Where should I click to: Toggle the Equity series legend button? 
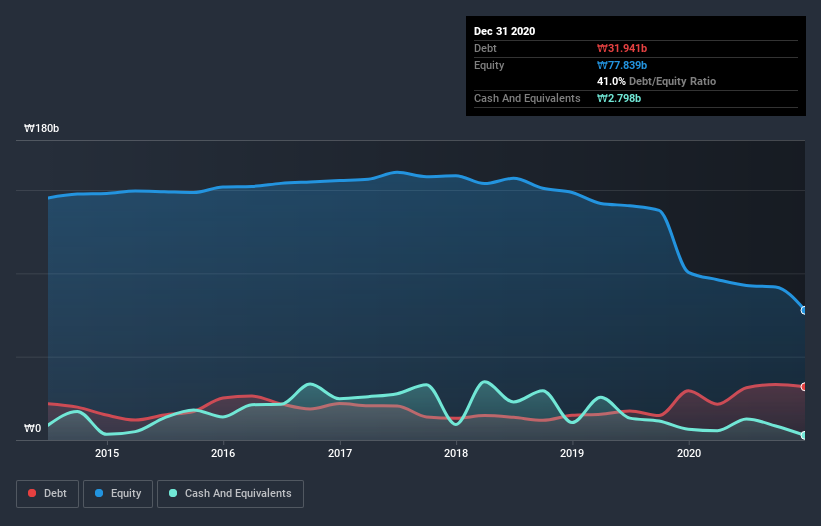click(118, 494)
